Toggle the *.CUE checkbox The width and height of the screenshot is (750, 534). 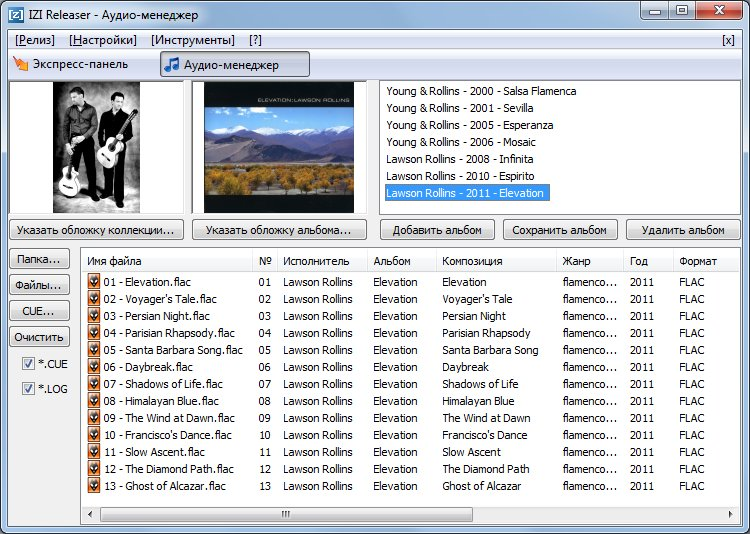pyautogui.click(x=28, y=364)
